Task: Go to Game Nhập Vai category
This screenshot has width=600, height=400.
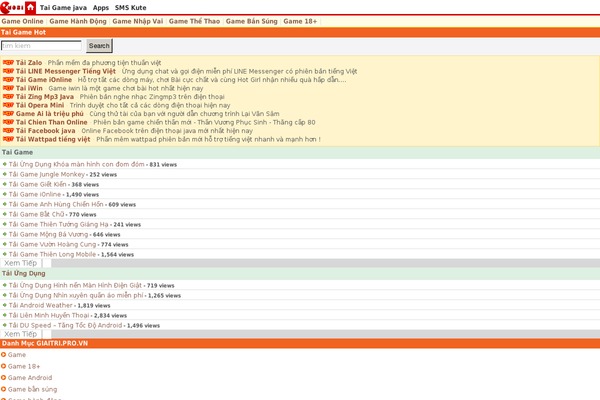Action: pos(137,21)
